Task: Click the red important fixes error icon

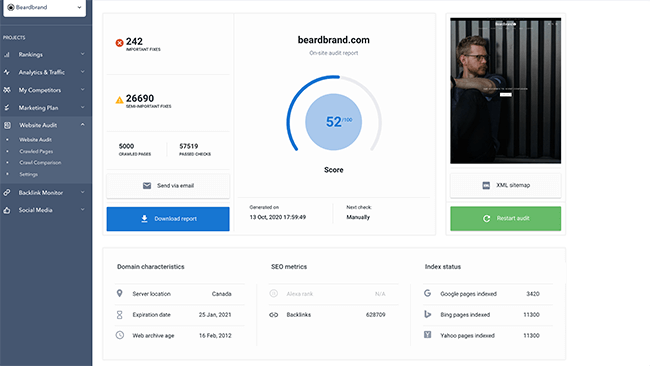Action: 119,43
